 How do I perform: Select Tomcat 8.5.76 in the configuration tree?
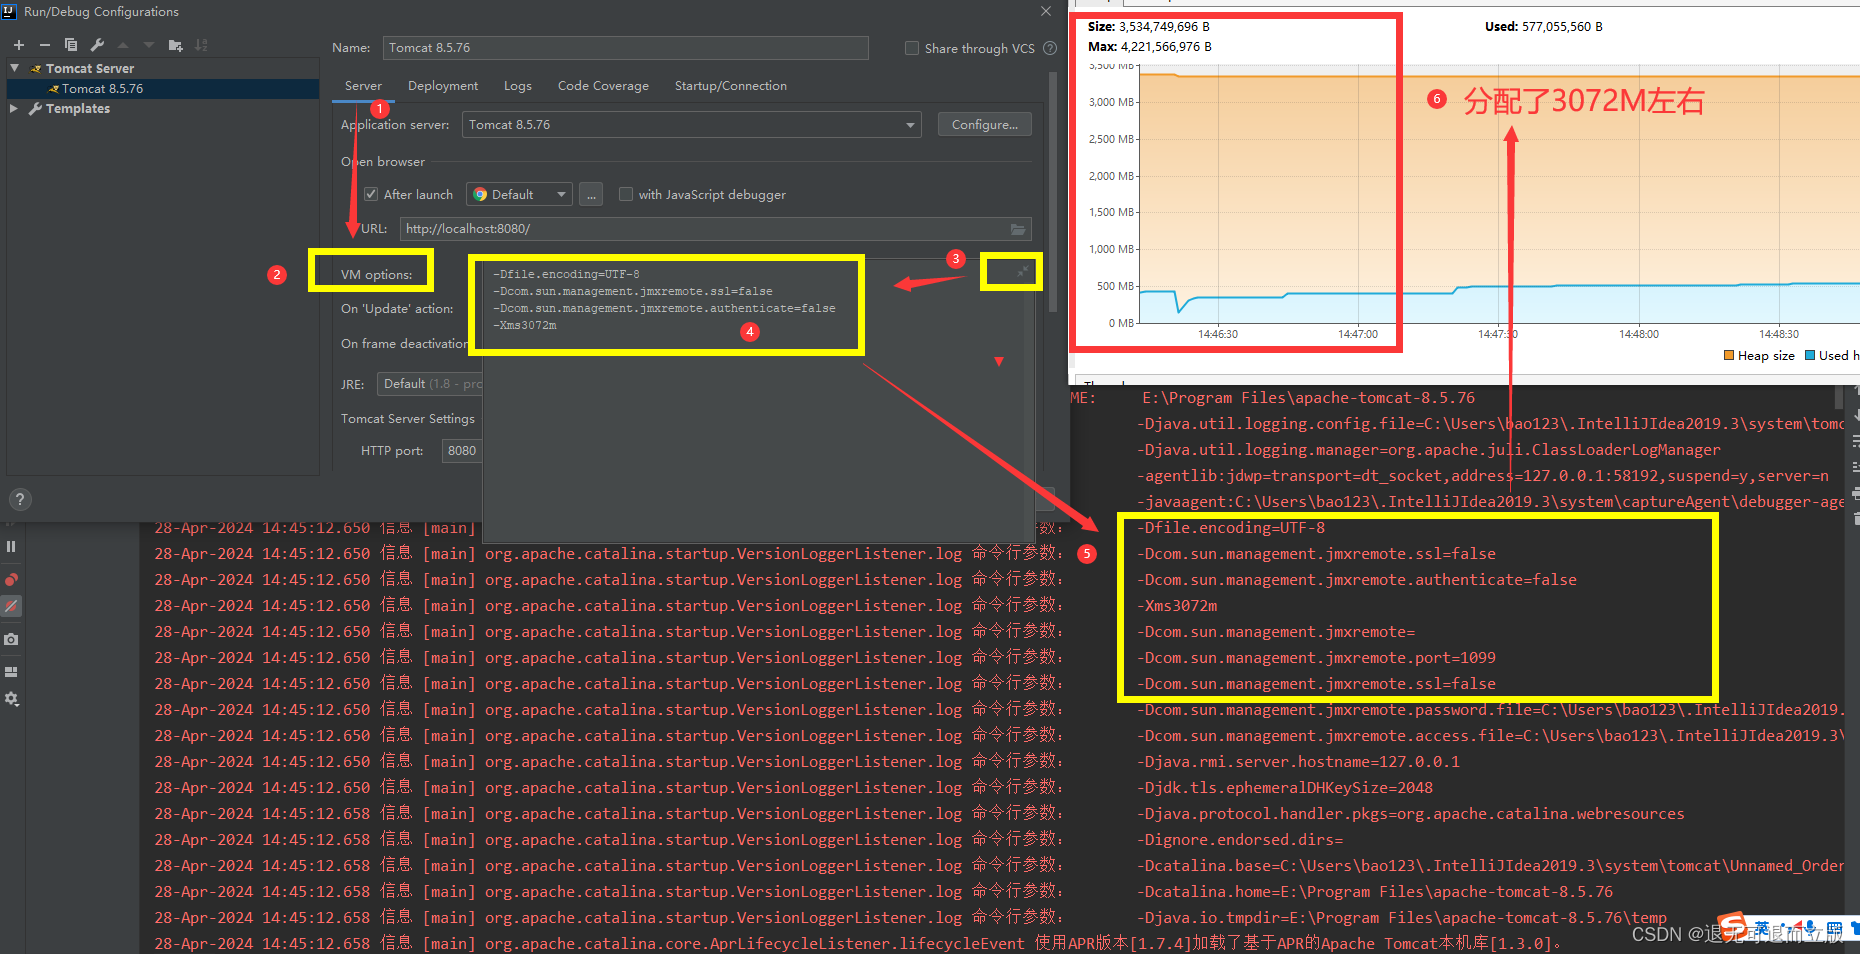tap(102, 89)
